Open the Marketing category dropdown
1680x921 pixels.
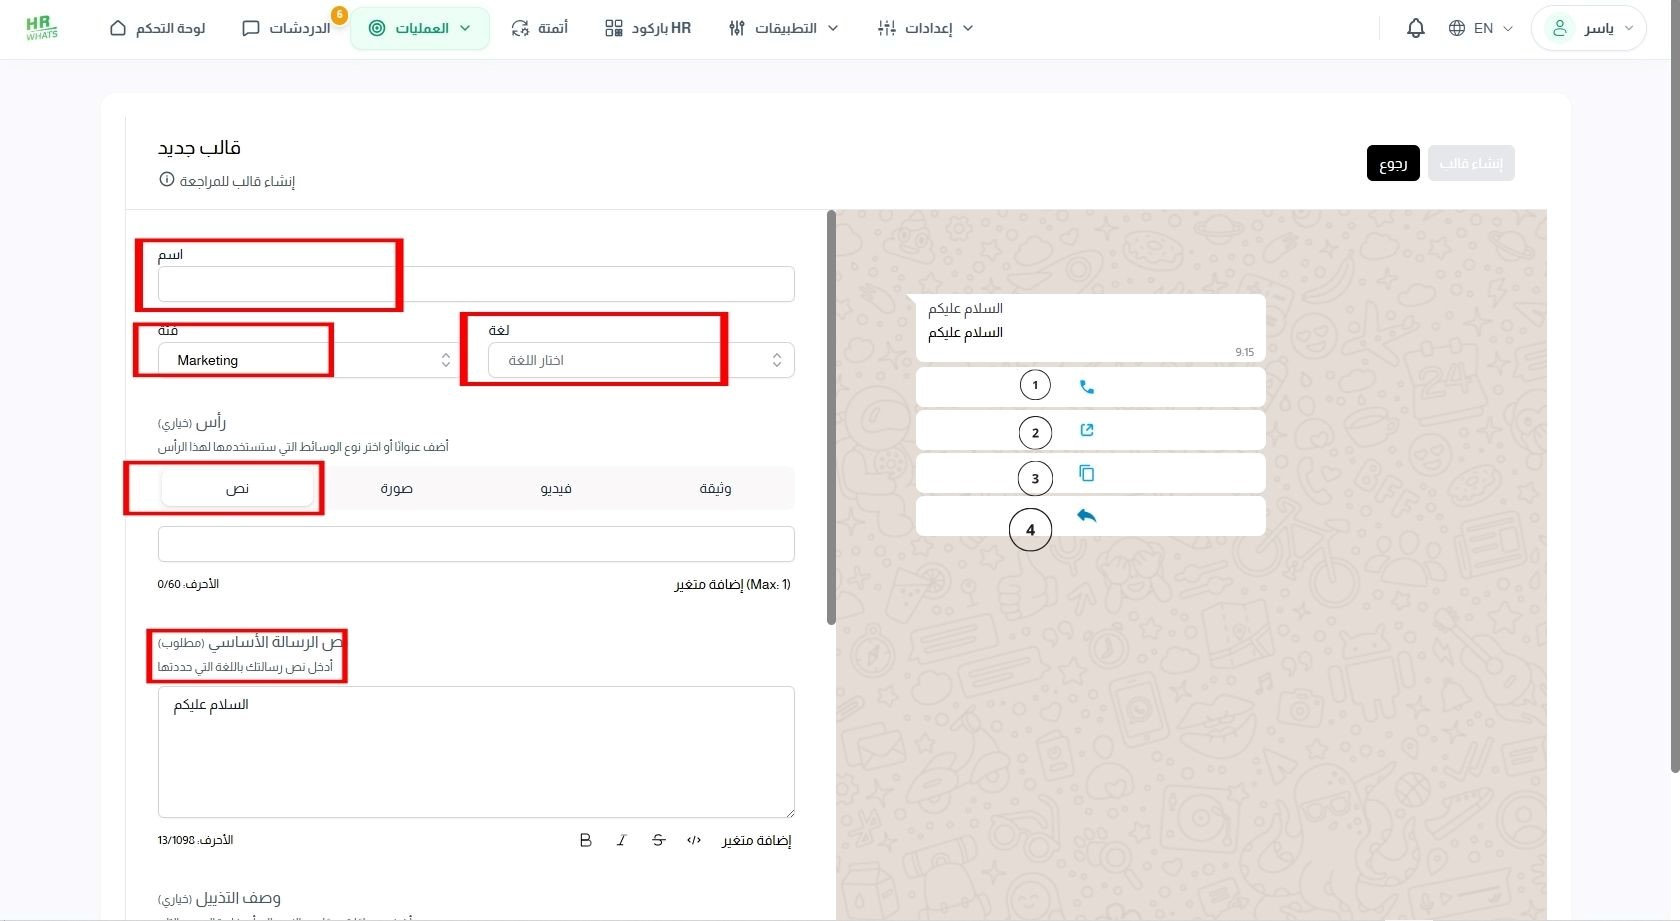308,360
